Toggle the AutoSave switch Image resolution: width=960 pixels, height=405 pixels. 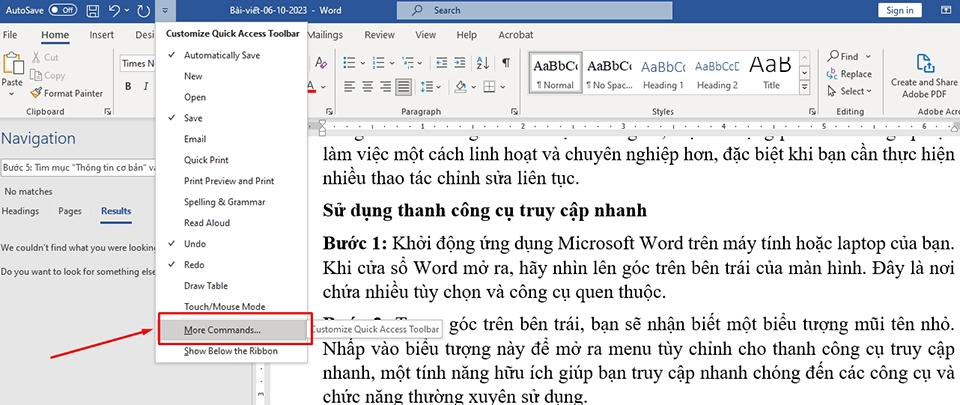[62, 10]
